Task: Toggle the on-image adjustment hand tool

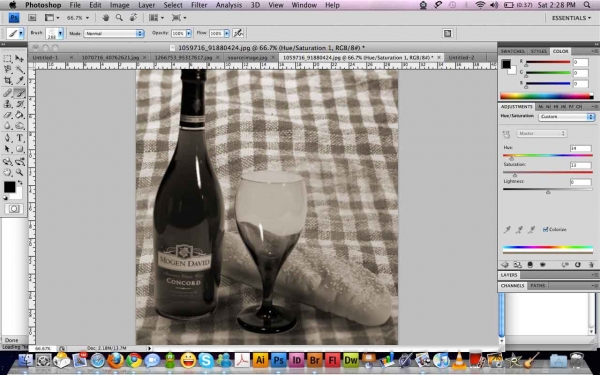Action: tap(506, 134)
